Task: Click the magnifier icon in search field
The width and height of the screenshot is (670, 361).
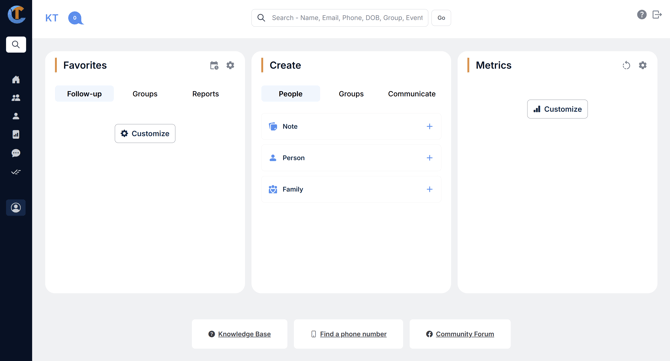Action: [261, 18]
